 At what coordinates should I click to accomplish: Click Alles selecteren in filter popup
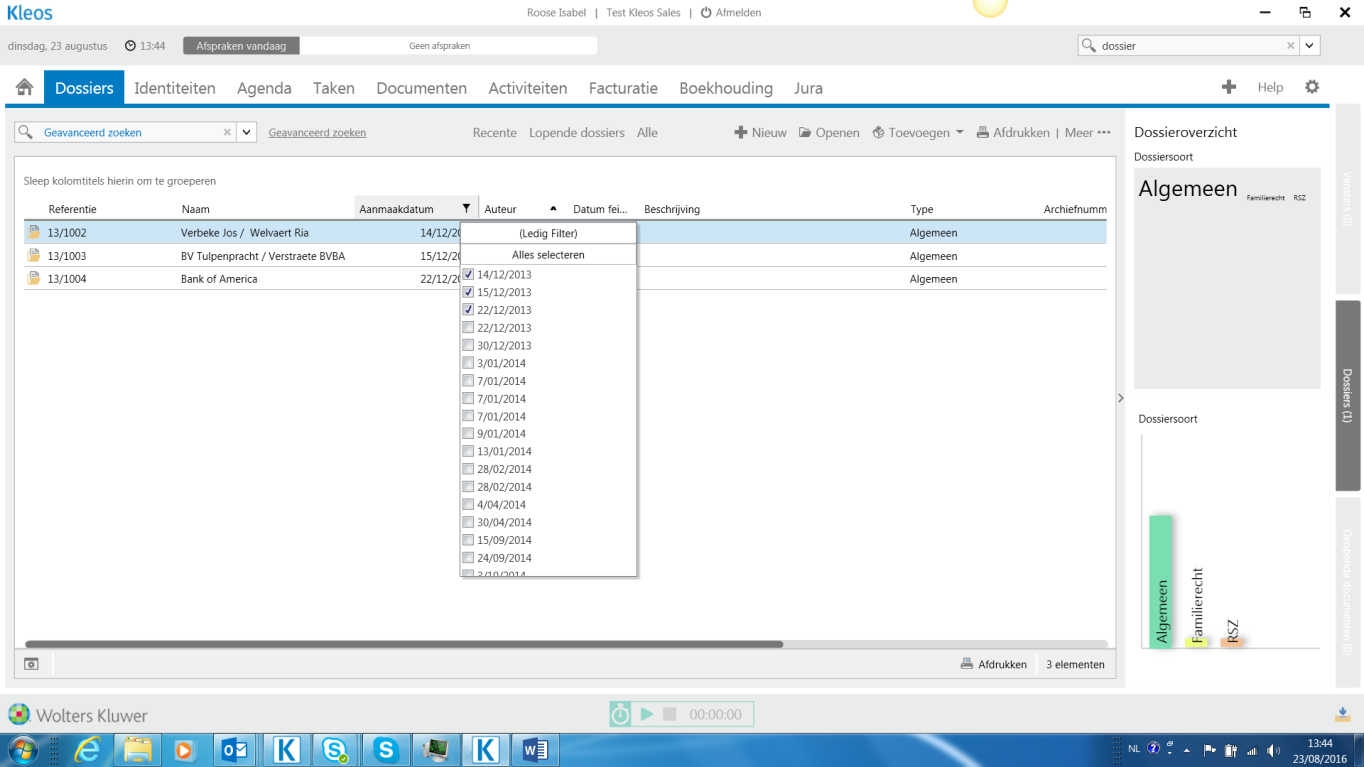pyautogui.click(x=548, y=255)
